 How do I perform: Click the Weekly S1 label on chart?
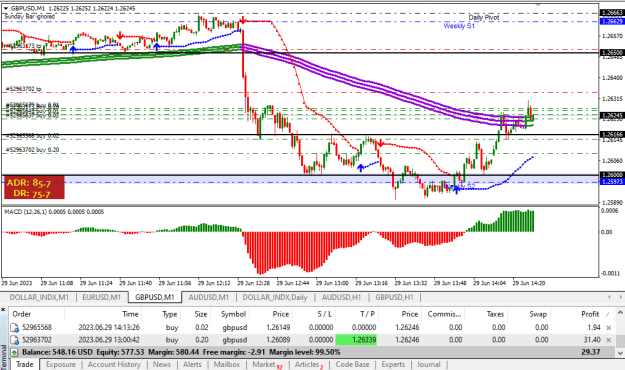coord(459,26)
